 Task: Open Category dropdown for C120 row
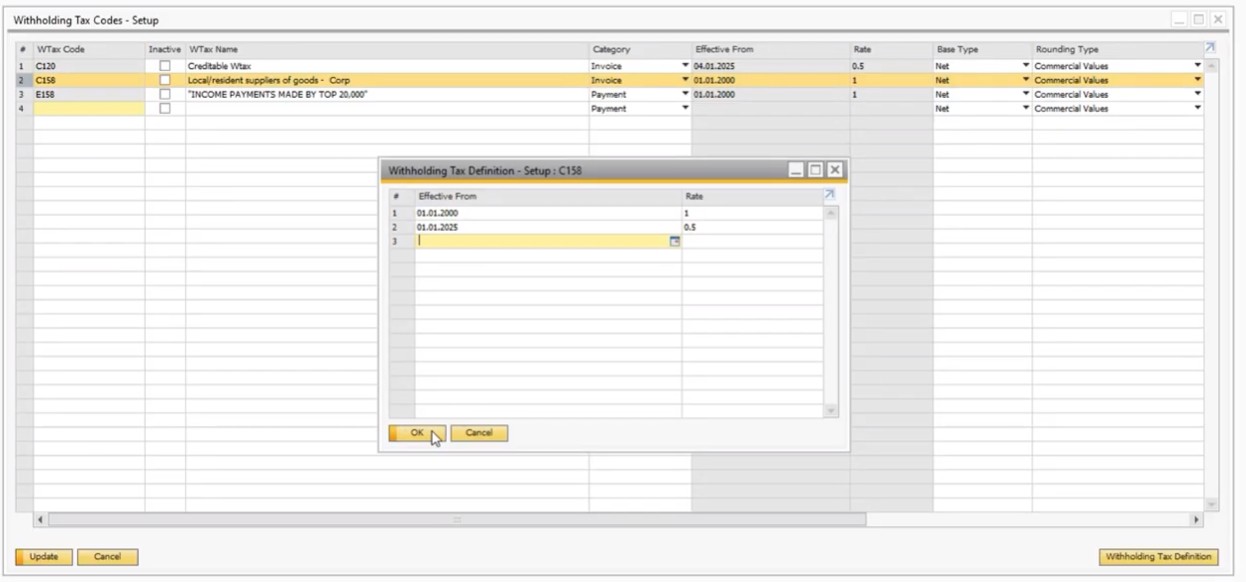(x=685, y=66)
